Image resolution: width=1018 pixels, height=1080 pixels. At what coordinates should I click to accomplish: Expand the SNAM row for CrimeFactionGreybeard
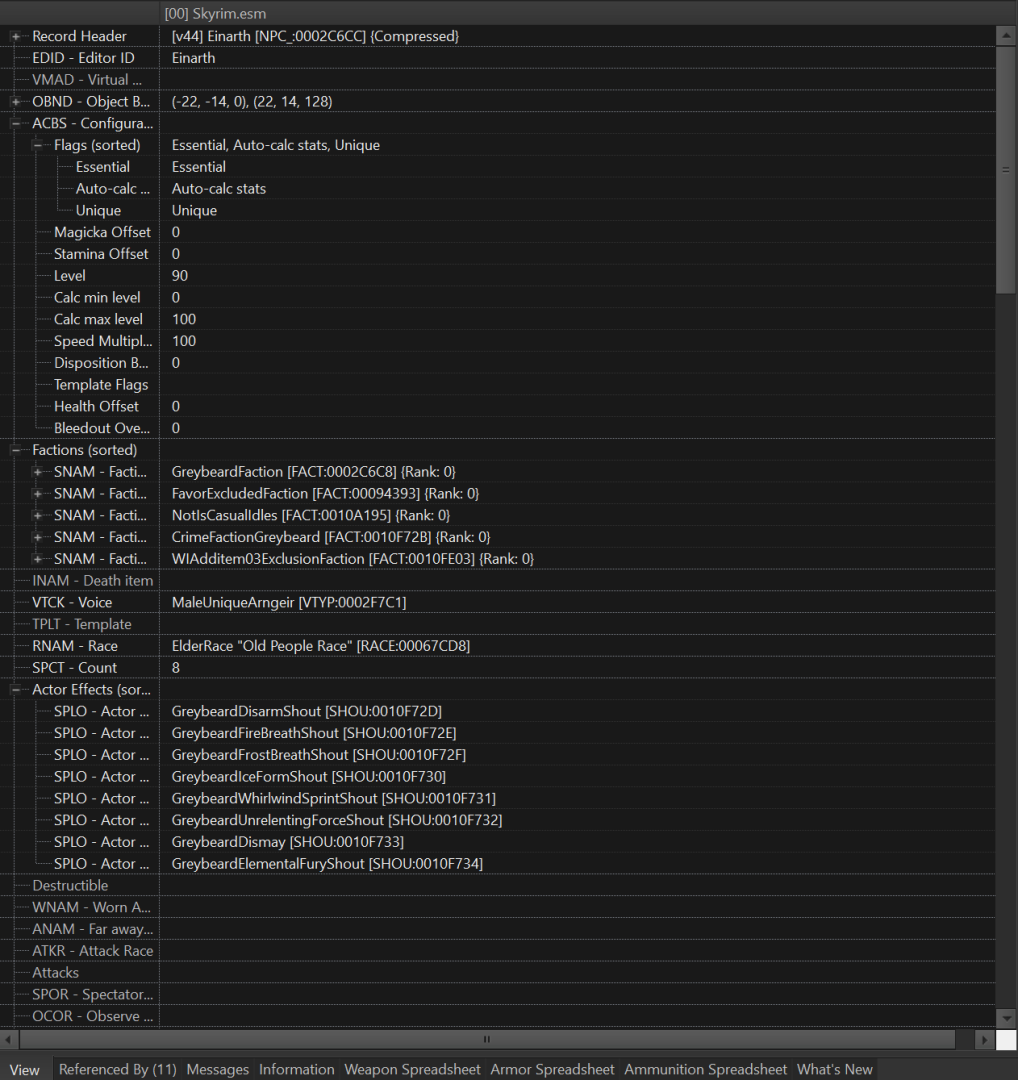(x=37, y=537)
